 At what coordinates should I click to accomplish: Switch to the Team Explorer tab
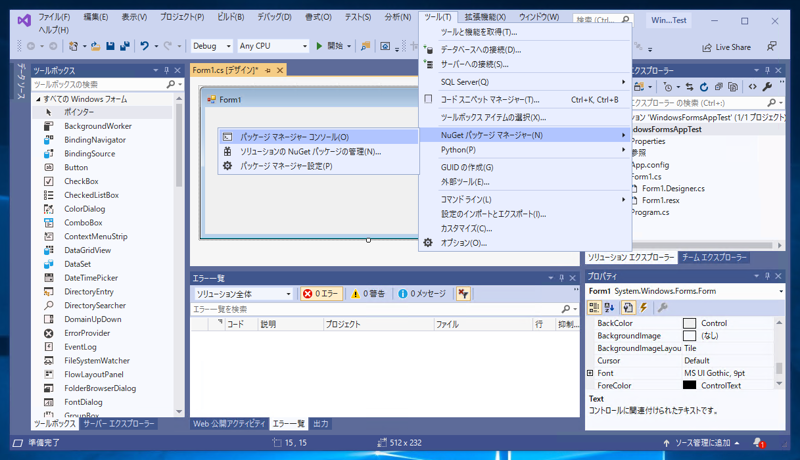pos(714,258)
